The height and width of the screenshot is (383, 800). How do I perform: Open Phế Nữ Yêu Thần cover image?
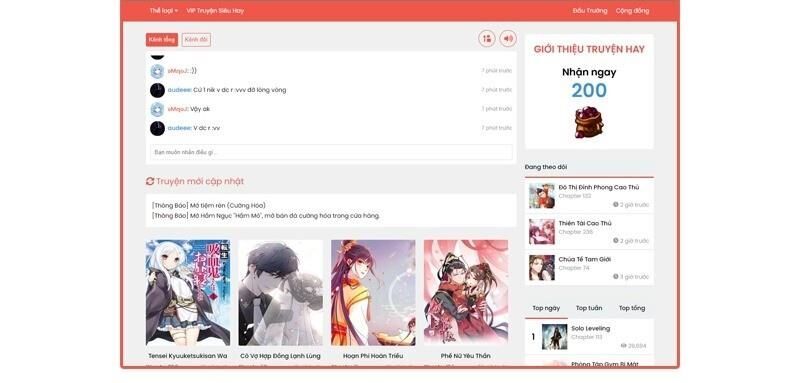tap(466, 293)
